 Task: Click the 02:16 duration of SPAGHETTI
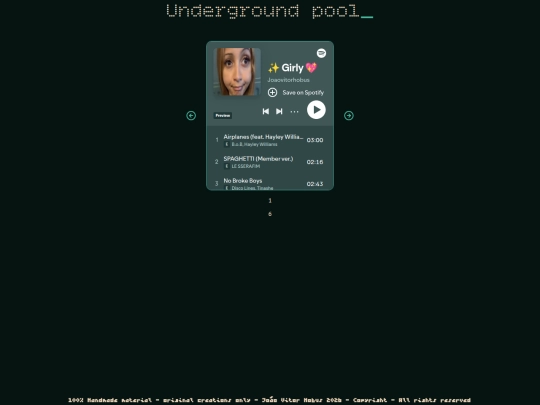315,162
